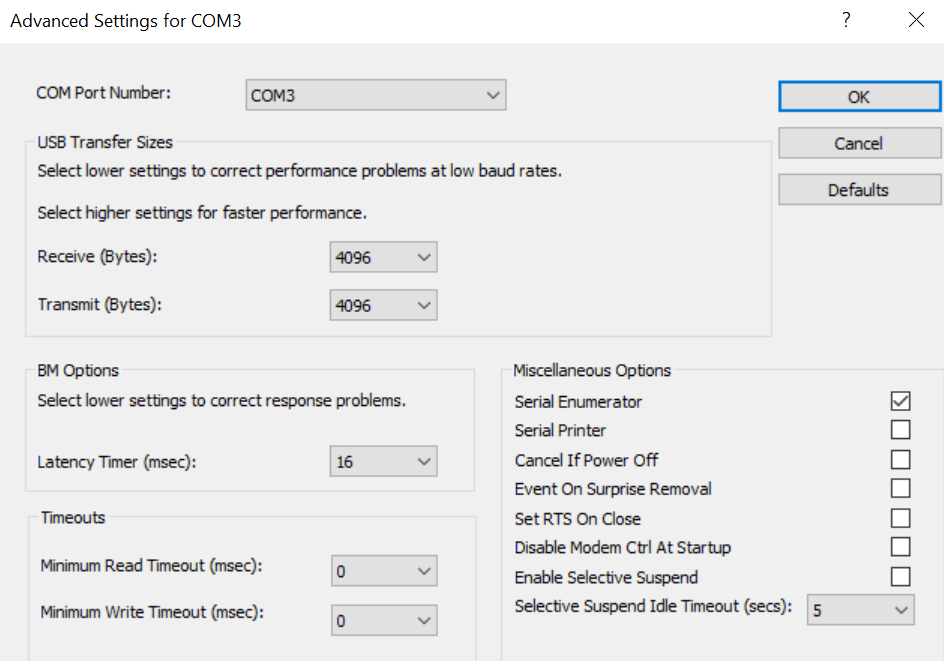Enable Event On Surprise Removal
The width and height of the screenshot is (944, 661).
click(901, 489)
